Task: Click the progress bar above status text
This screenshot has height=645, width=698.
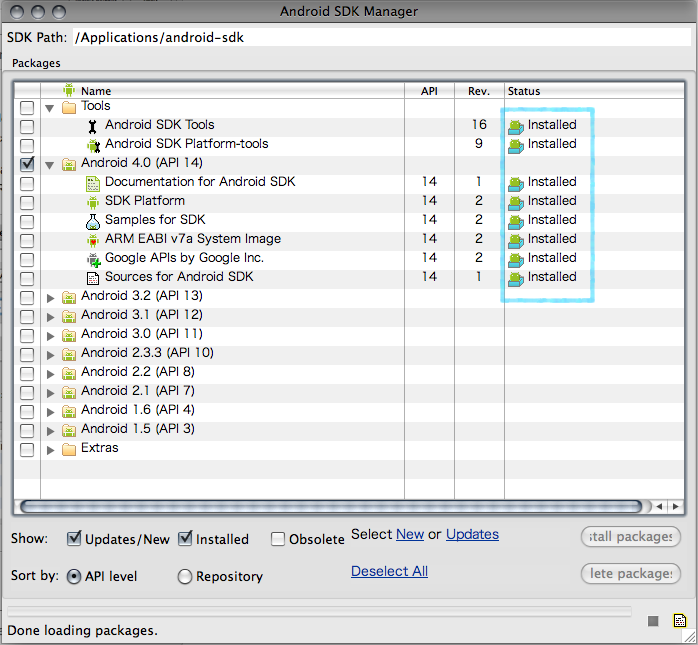Action: (319, 611)
